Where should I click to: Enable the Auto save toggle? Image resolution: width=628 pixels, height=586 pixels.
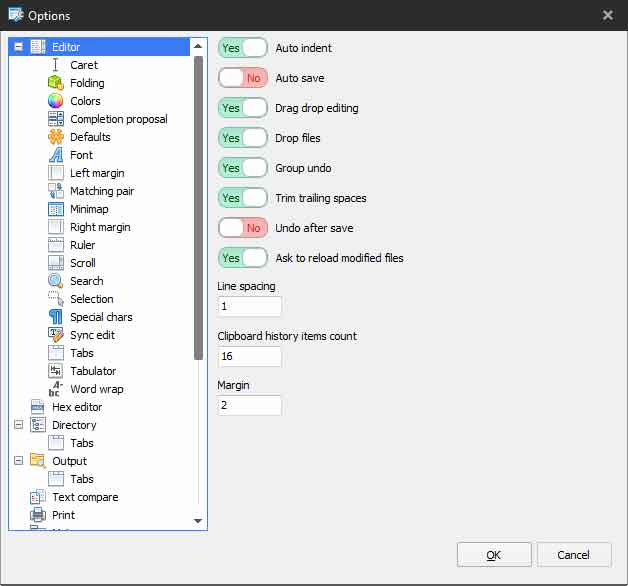[x=243, y=78]
